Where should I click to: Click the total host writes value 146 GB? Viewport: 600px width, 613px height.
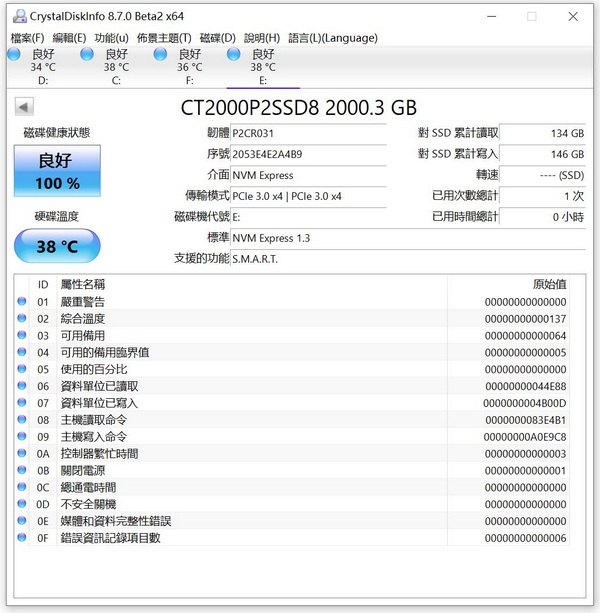click(x=543, y=154)
